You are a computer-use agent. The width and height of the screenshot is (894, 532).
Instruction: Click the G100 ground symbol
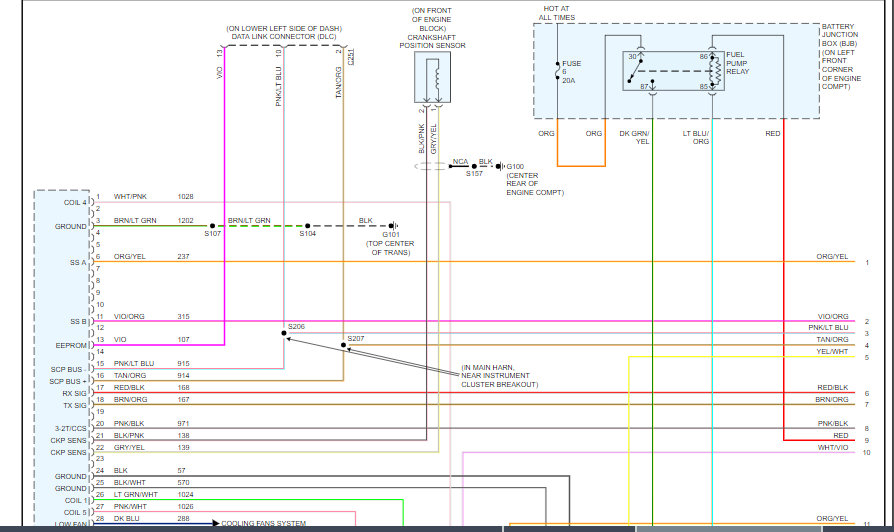[x=499, y=166]
